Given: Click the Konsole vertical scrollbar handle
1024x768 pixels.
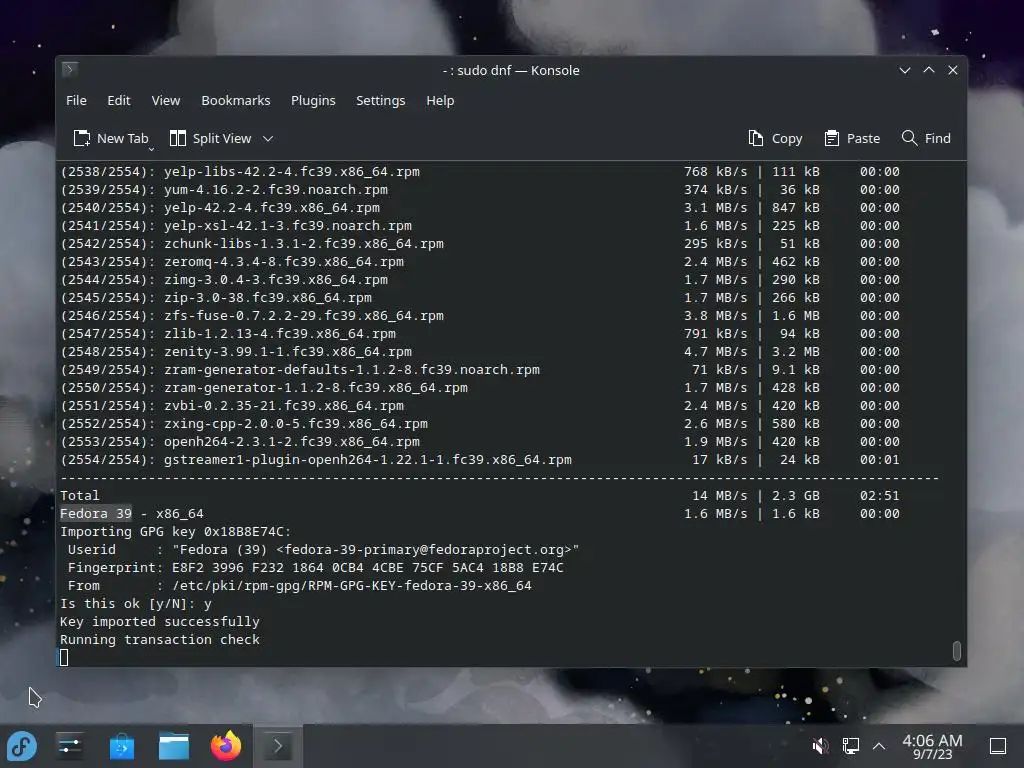Looking at the screenshot, I should point(957,650).
